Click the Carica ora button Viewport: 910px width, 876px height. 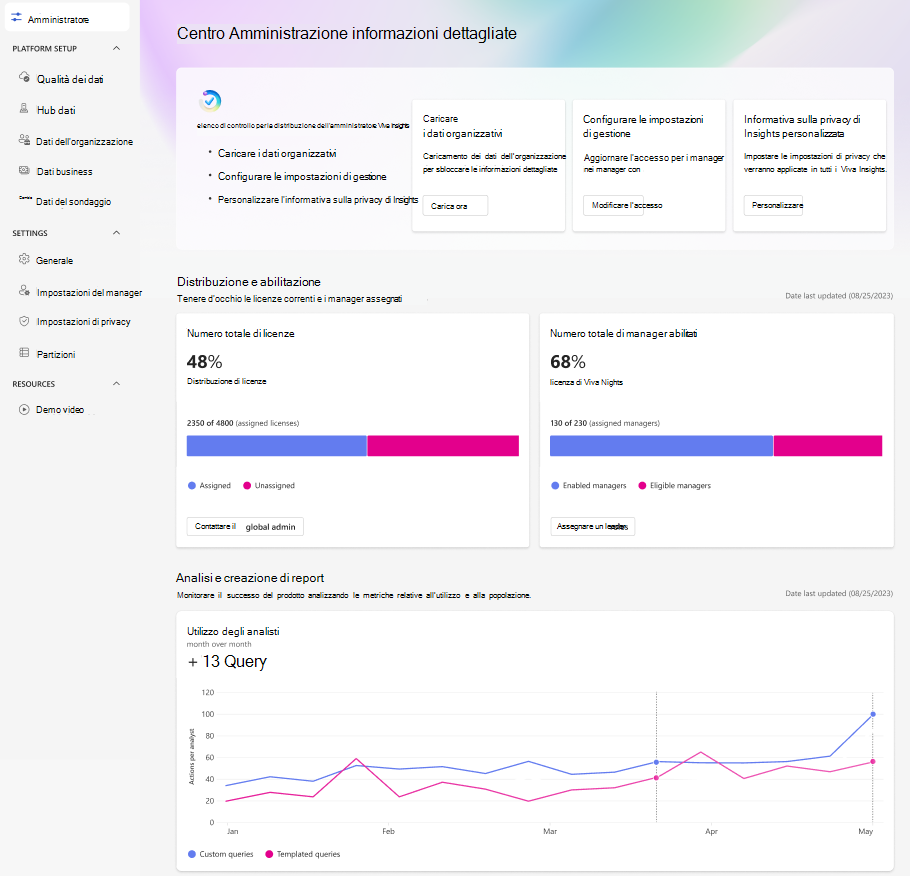coord(456,206)
